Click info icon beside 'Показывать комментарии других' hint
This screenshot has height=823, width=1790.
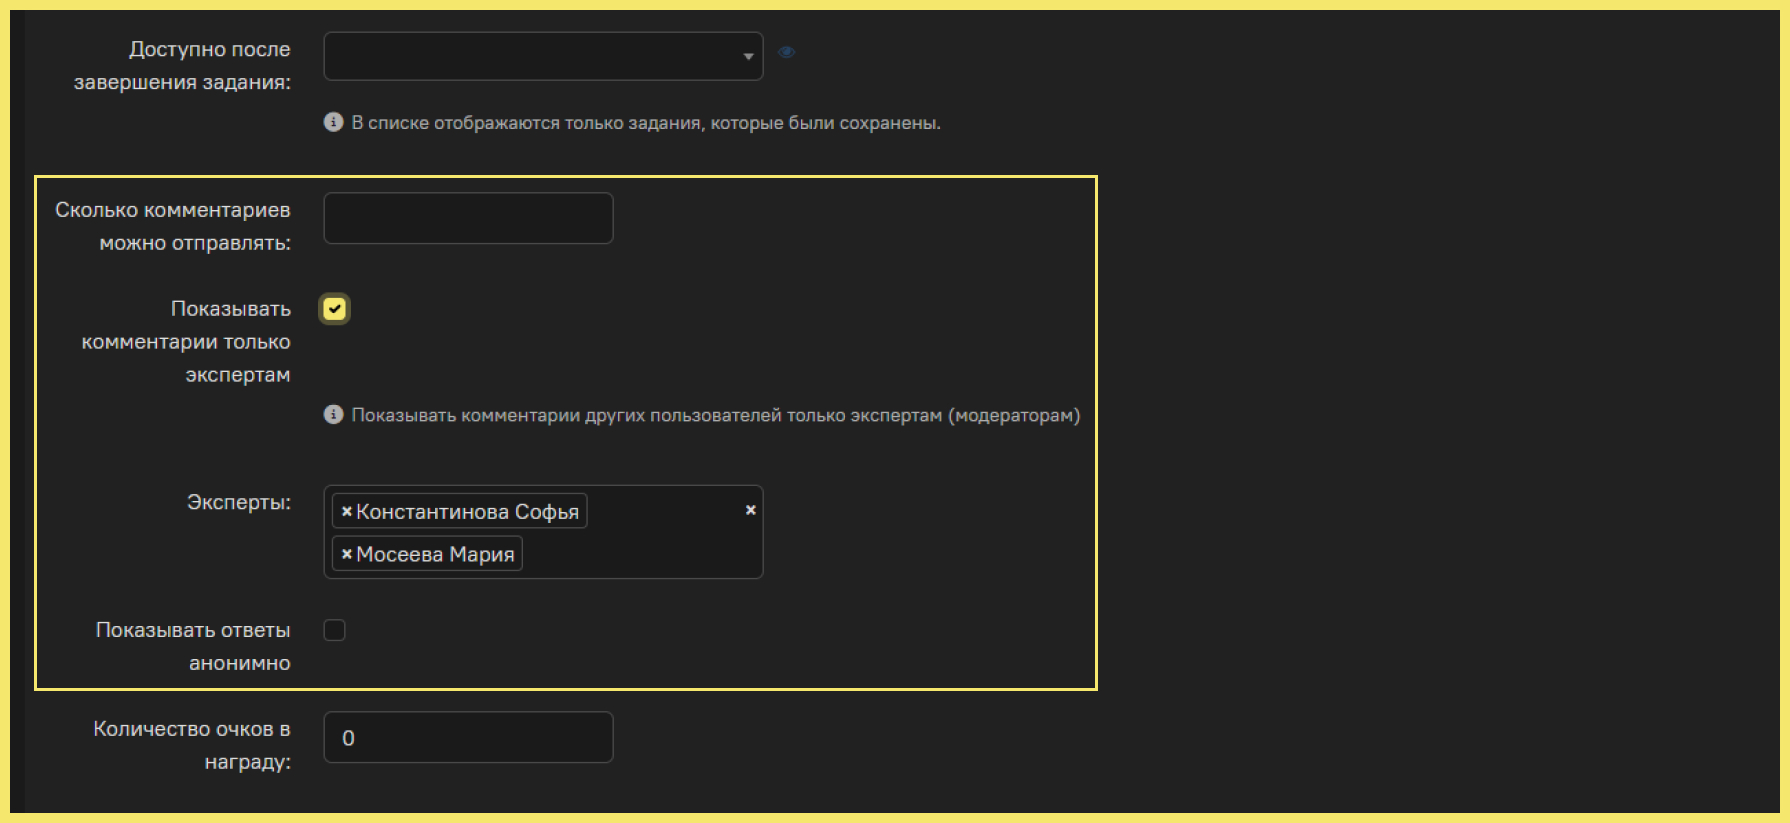tap(334, 414)
